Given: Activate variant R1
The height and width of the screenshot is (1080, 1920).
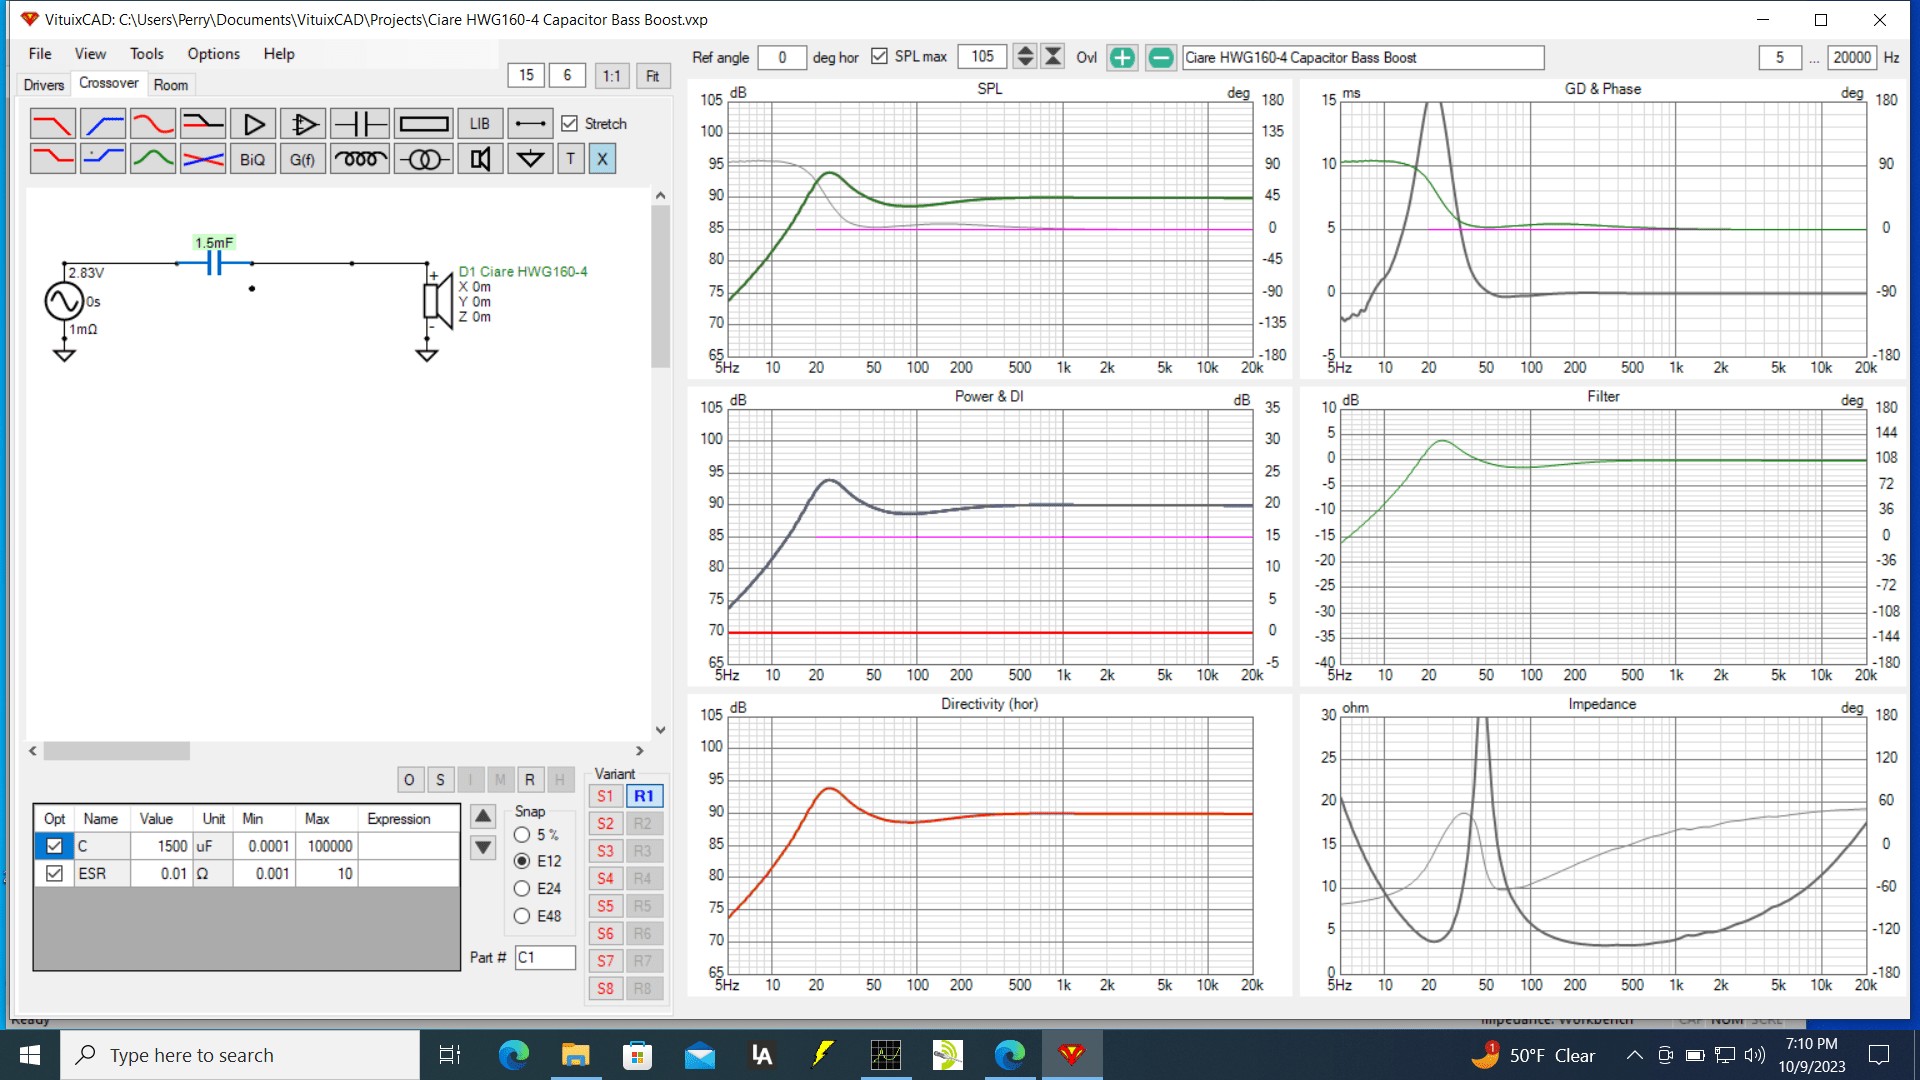Looking at the screenshot, I should coord(644,797).
